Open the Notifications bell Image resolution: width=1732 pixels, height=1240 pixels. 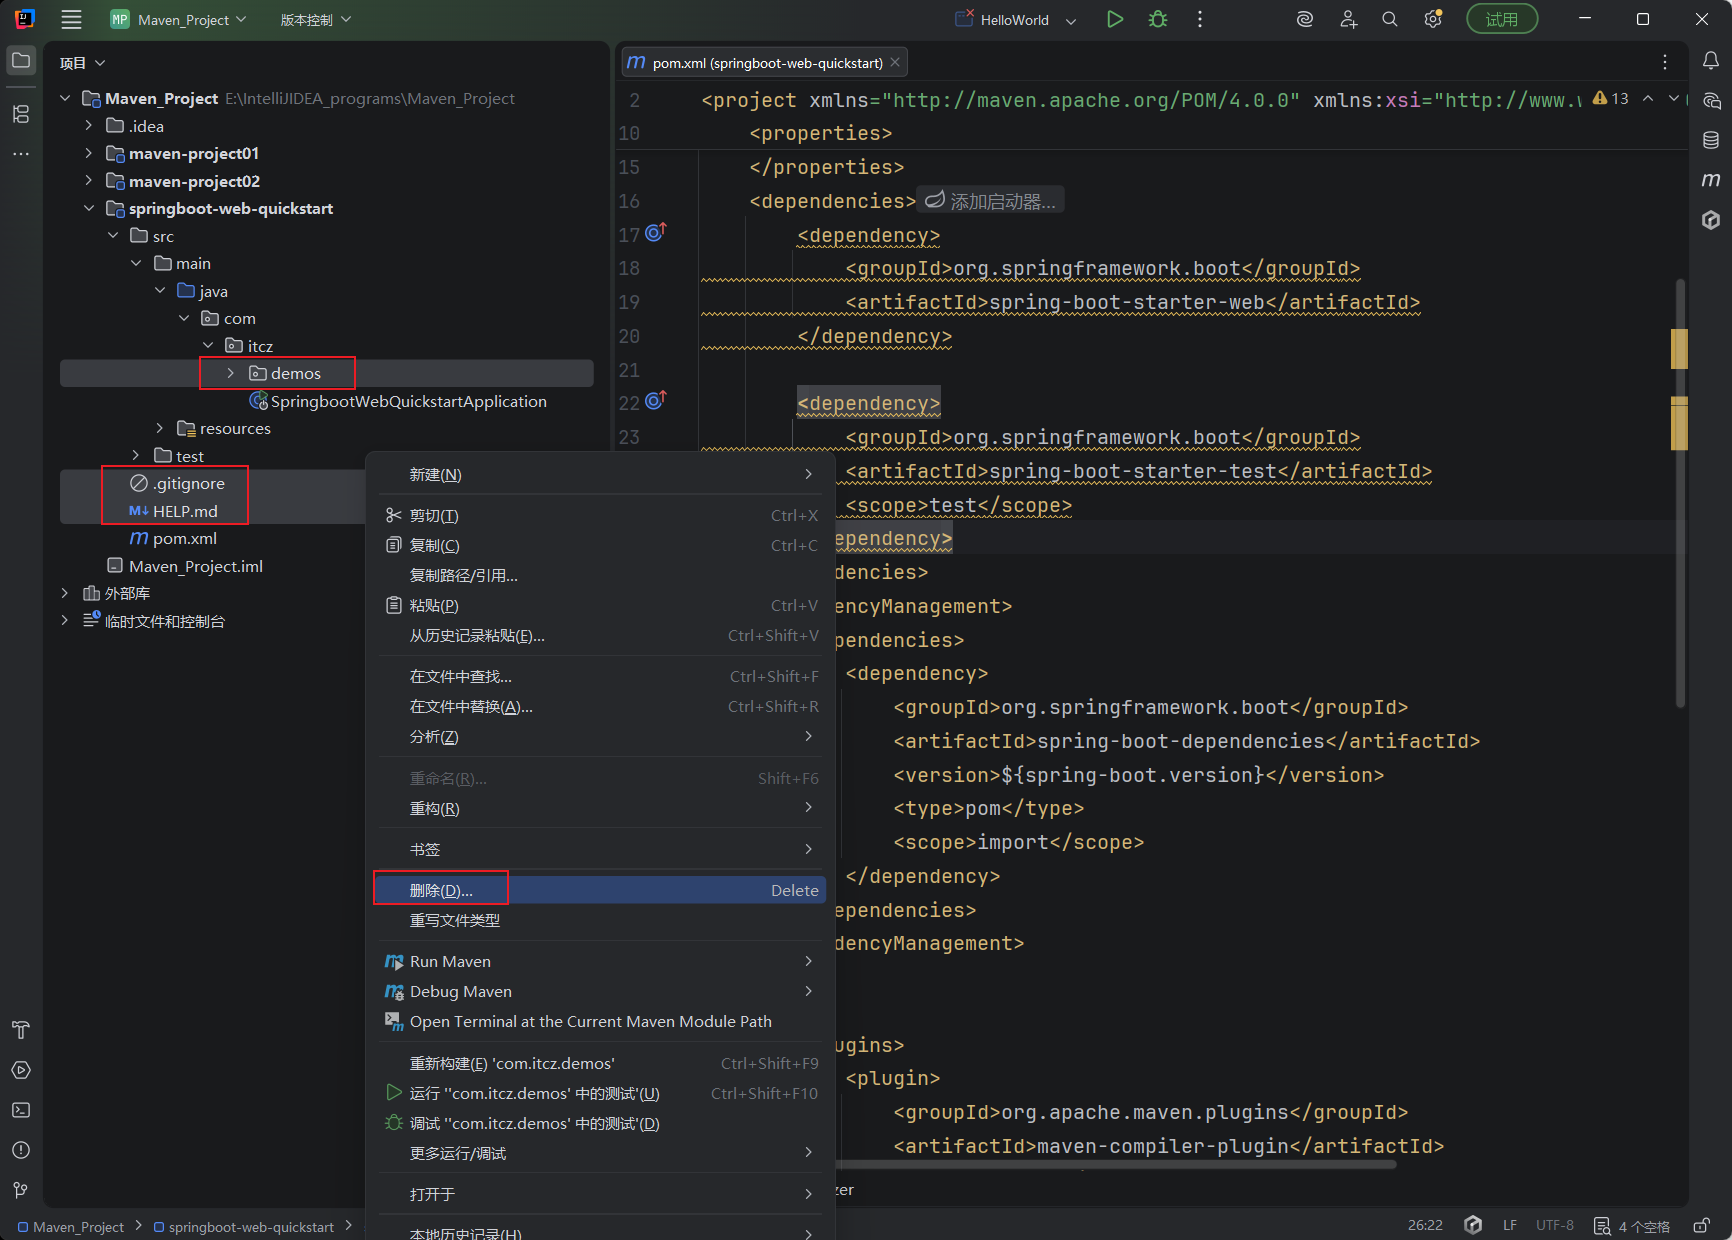[x=1711, y=61]
